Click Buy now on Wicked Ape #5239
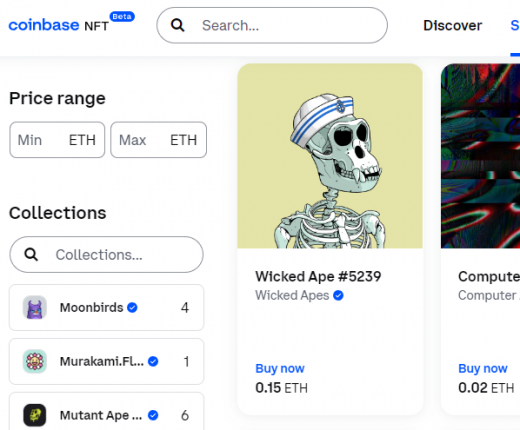520x430 pixels. pyautogui.click(x=280, y=369)
